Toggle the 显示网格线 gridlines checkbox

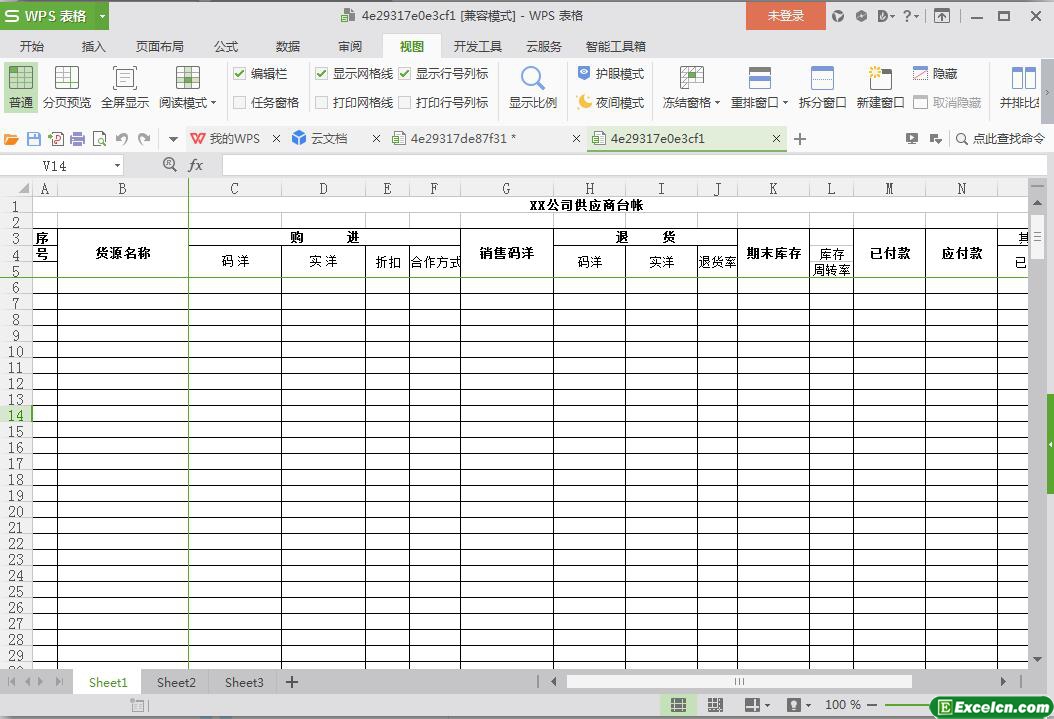point(322,74)
